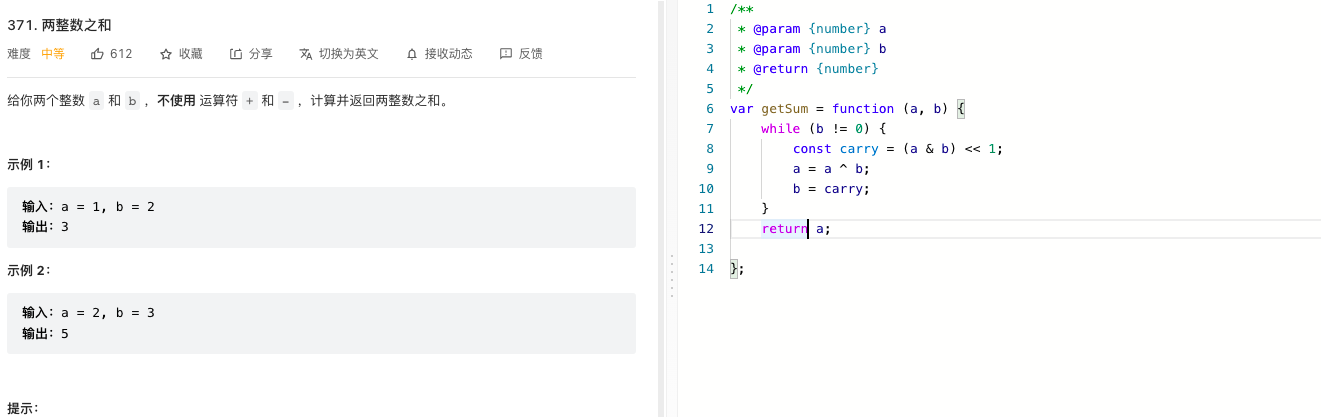Click the example 1 input a = 1, b = 2
This screenshot has height=417, width=1321.
click(108, 207)
